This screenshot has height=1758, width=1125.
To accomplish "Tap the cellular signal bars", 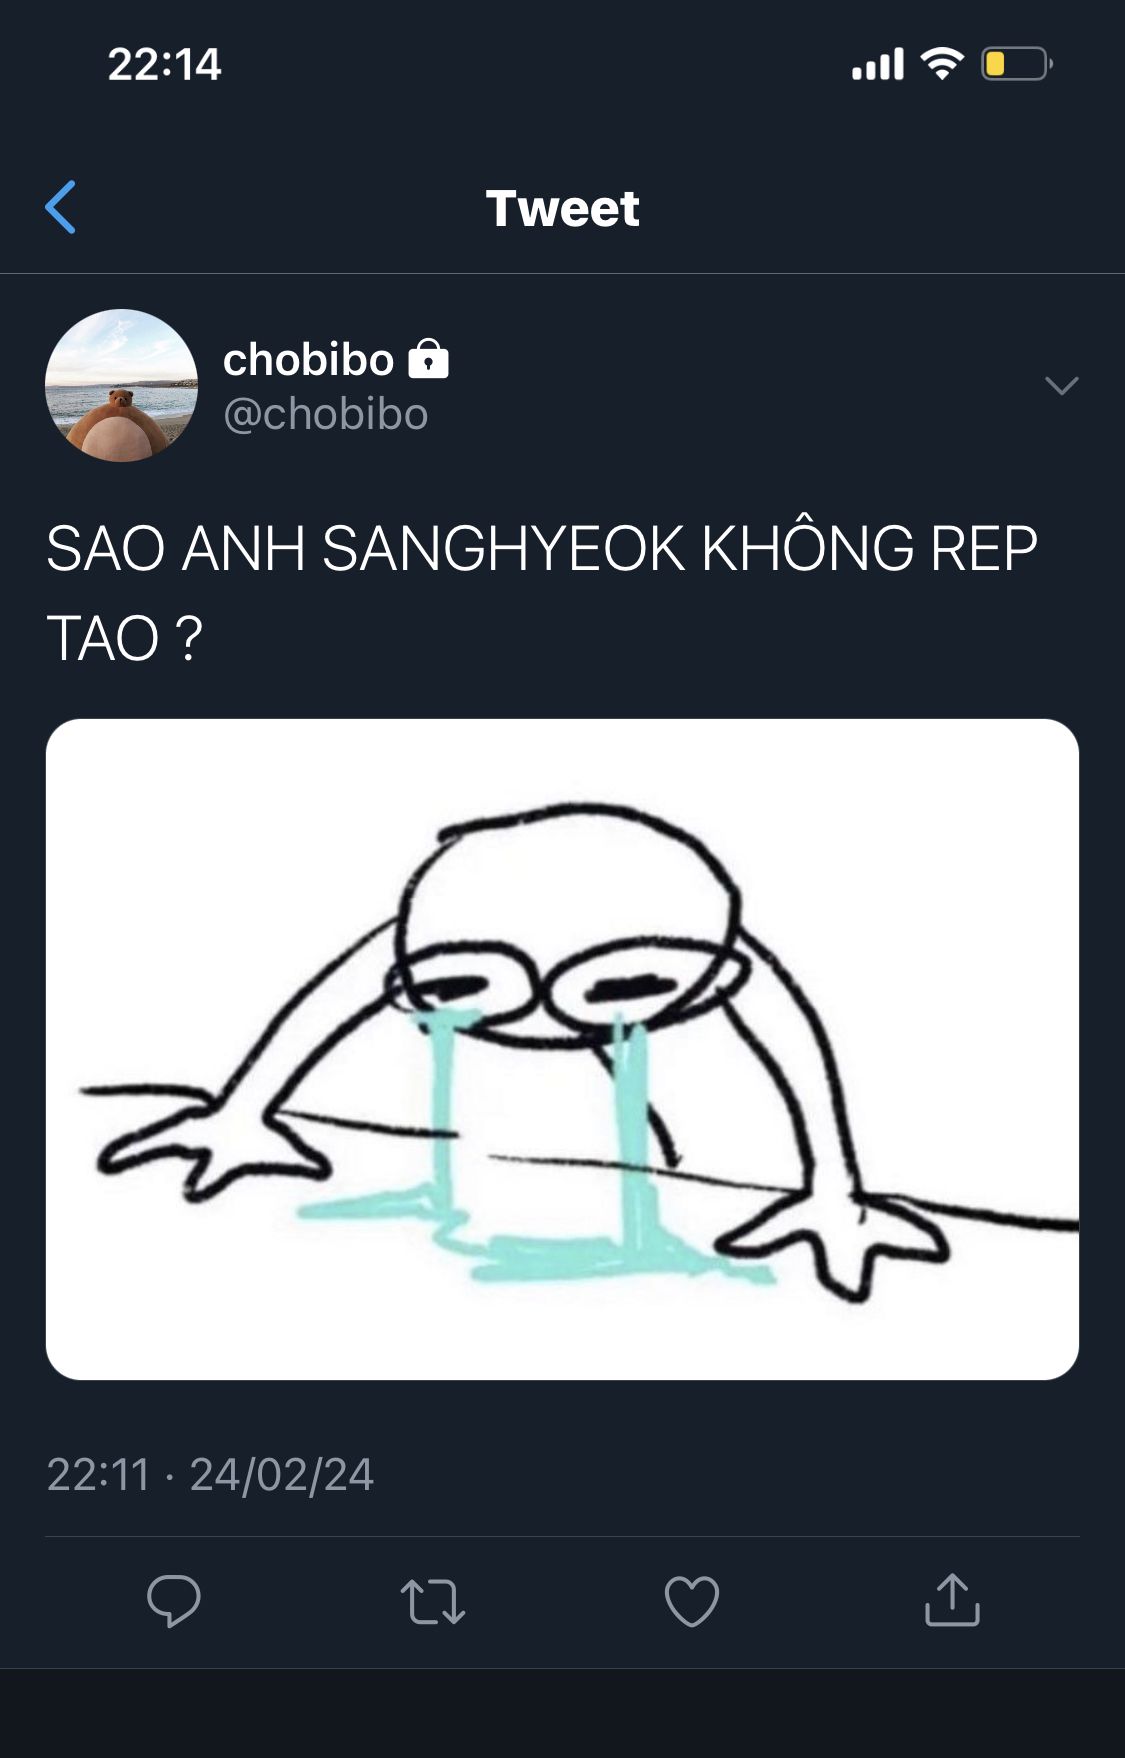I will pyautogui.click(x=878, y=64).
